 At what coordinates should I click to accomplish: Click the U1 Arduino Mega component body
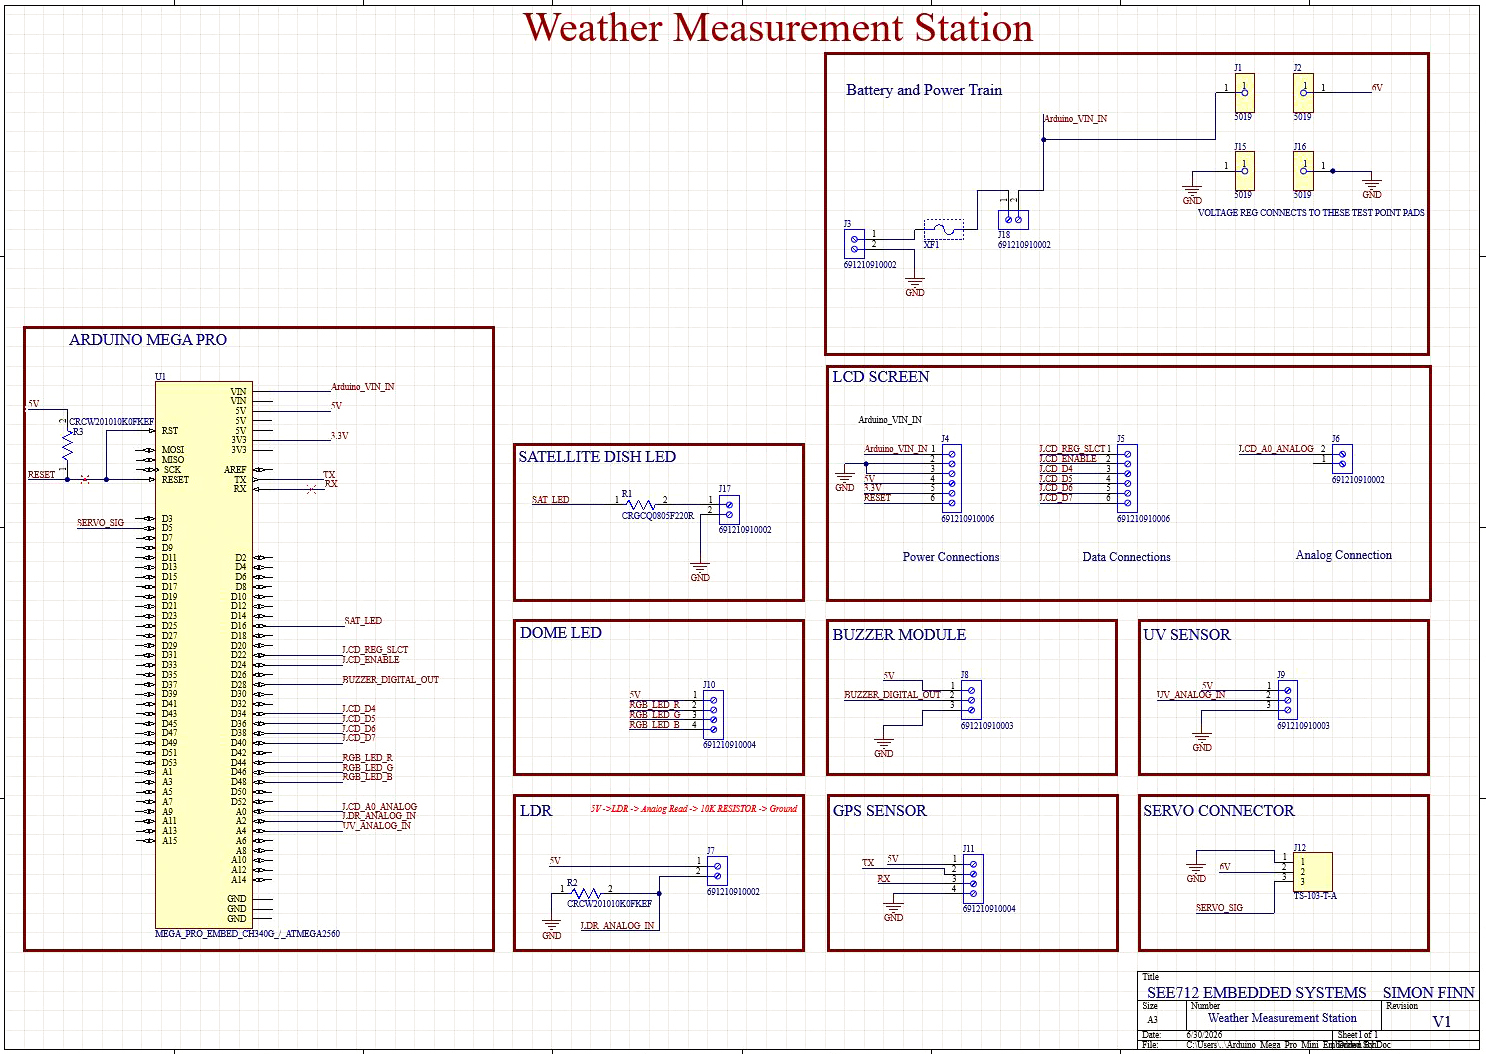204,655
